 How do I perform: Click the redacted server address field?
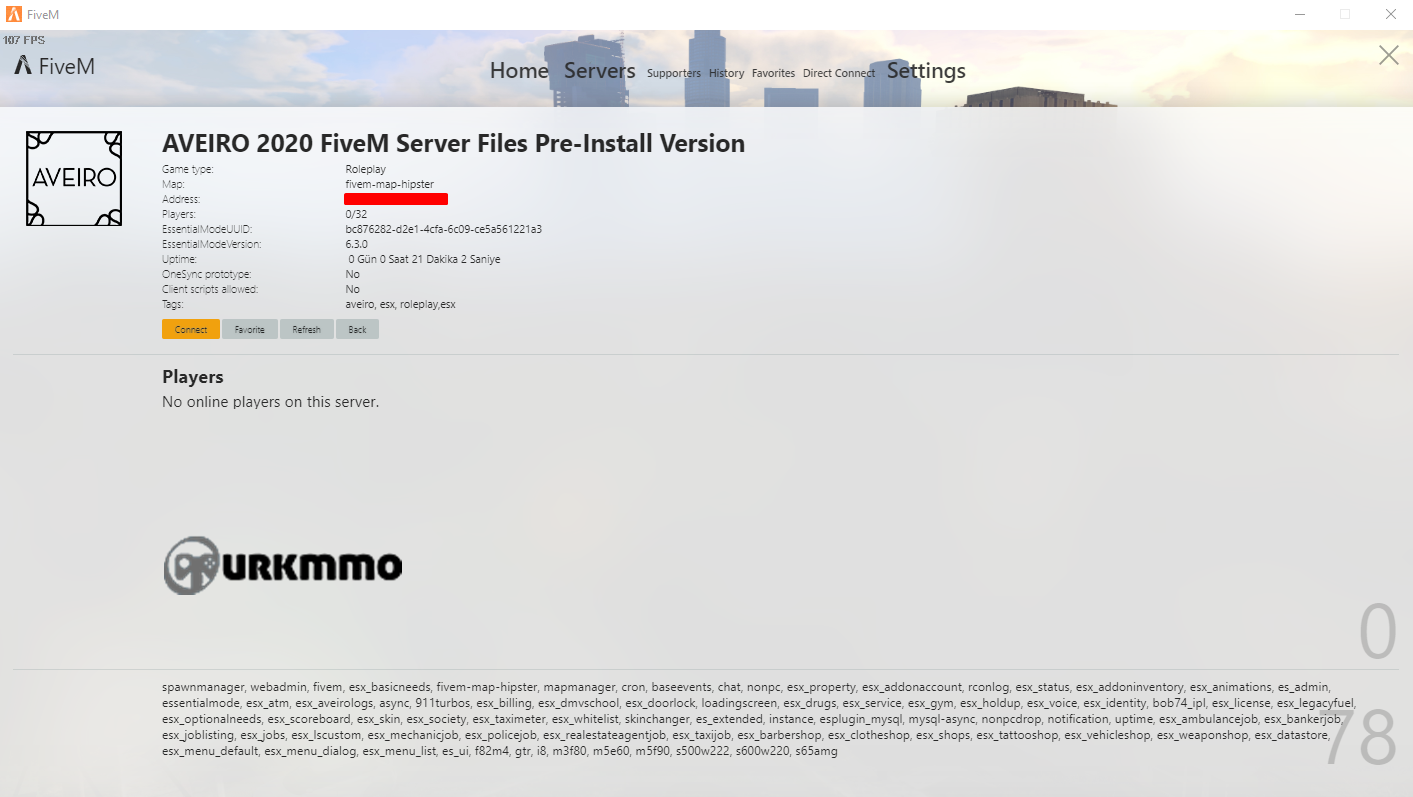396,199
